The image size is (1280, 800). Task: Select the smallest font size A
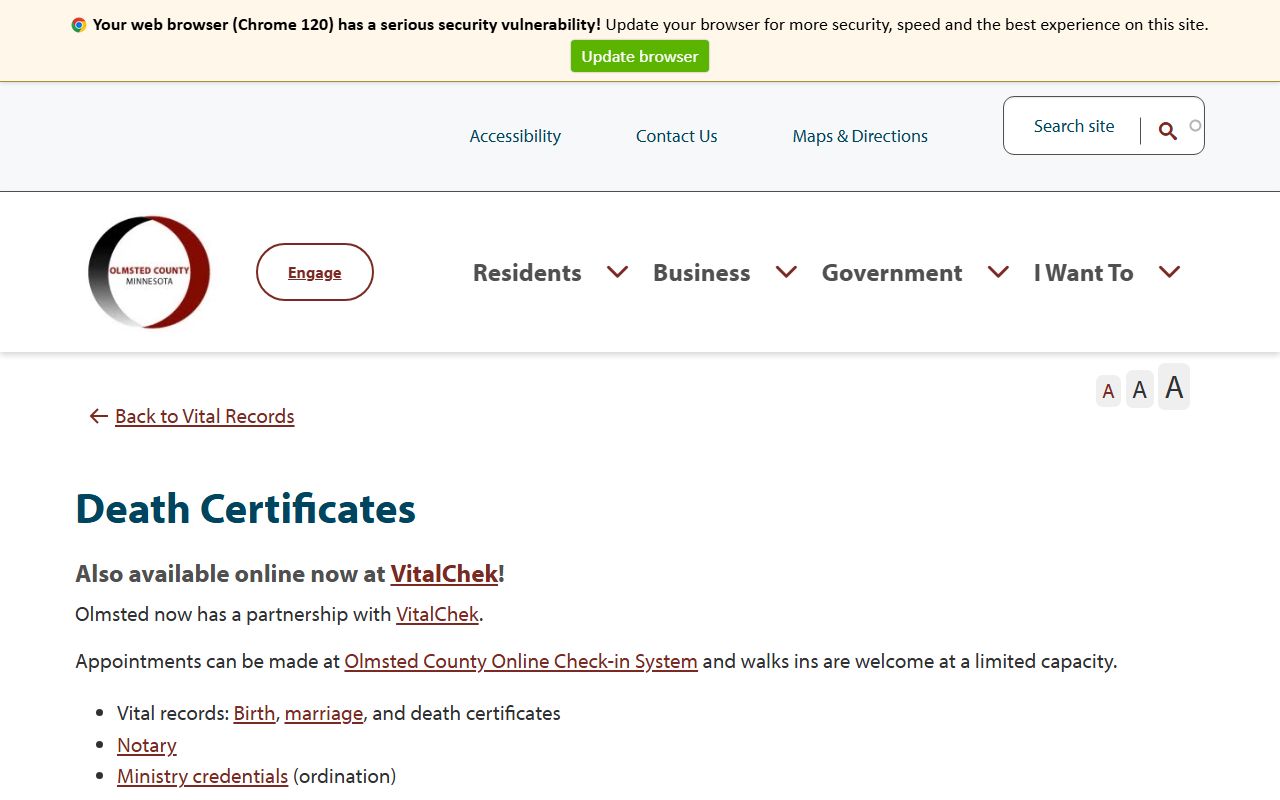pyautogui.click(x=1108, y=391)
